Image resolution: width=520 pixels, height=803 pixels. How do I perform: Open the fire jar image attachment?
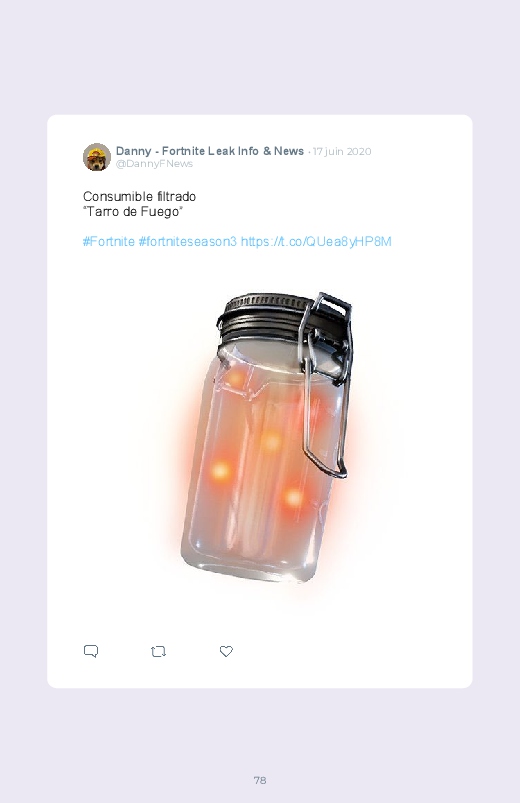(266, 438)
